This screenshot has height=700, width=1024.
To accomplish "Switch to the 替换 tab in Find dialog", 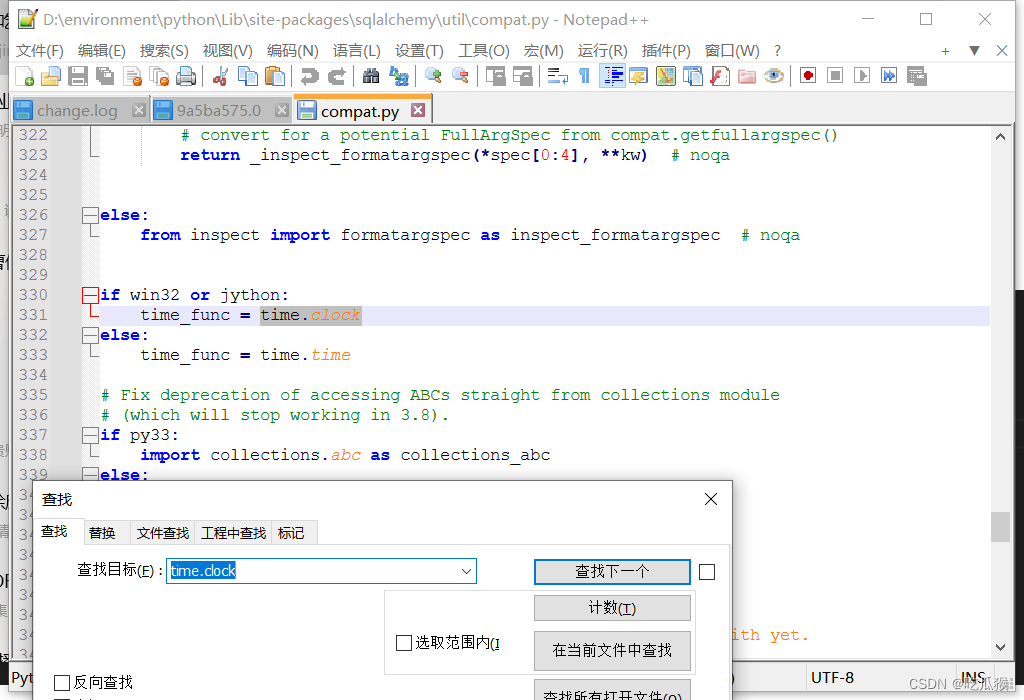I will pos(104,533).
